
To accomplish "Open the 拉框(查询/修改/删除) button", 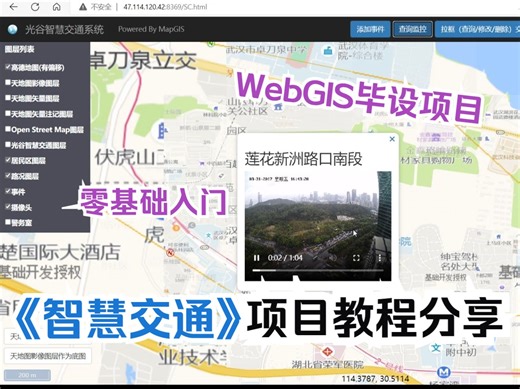I will coord(477,29).
